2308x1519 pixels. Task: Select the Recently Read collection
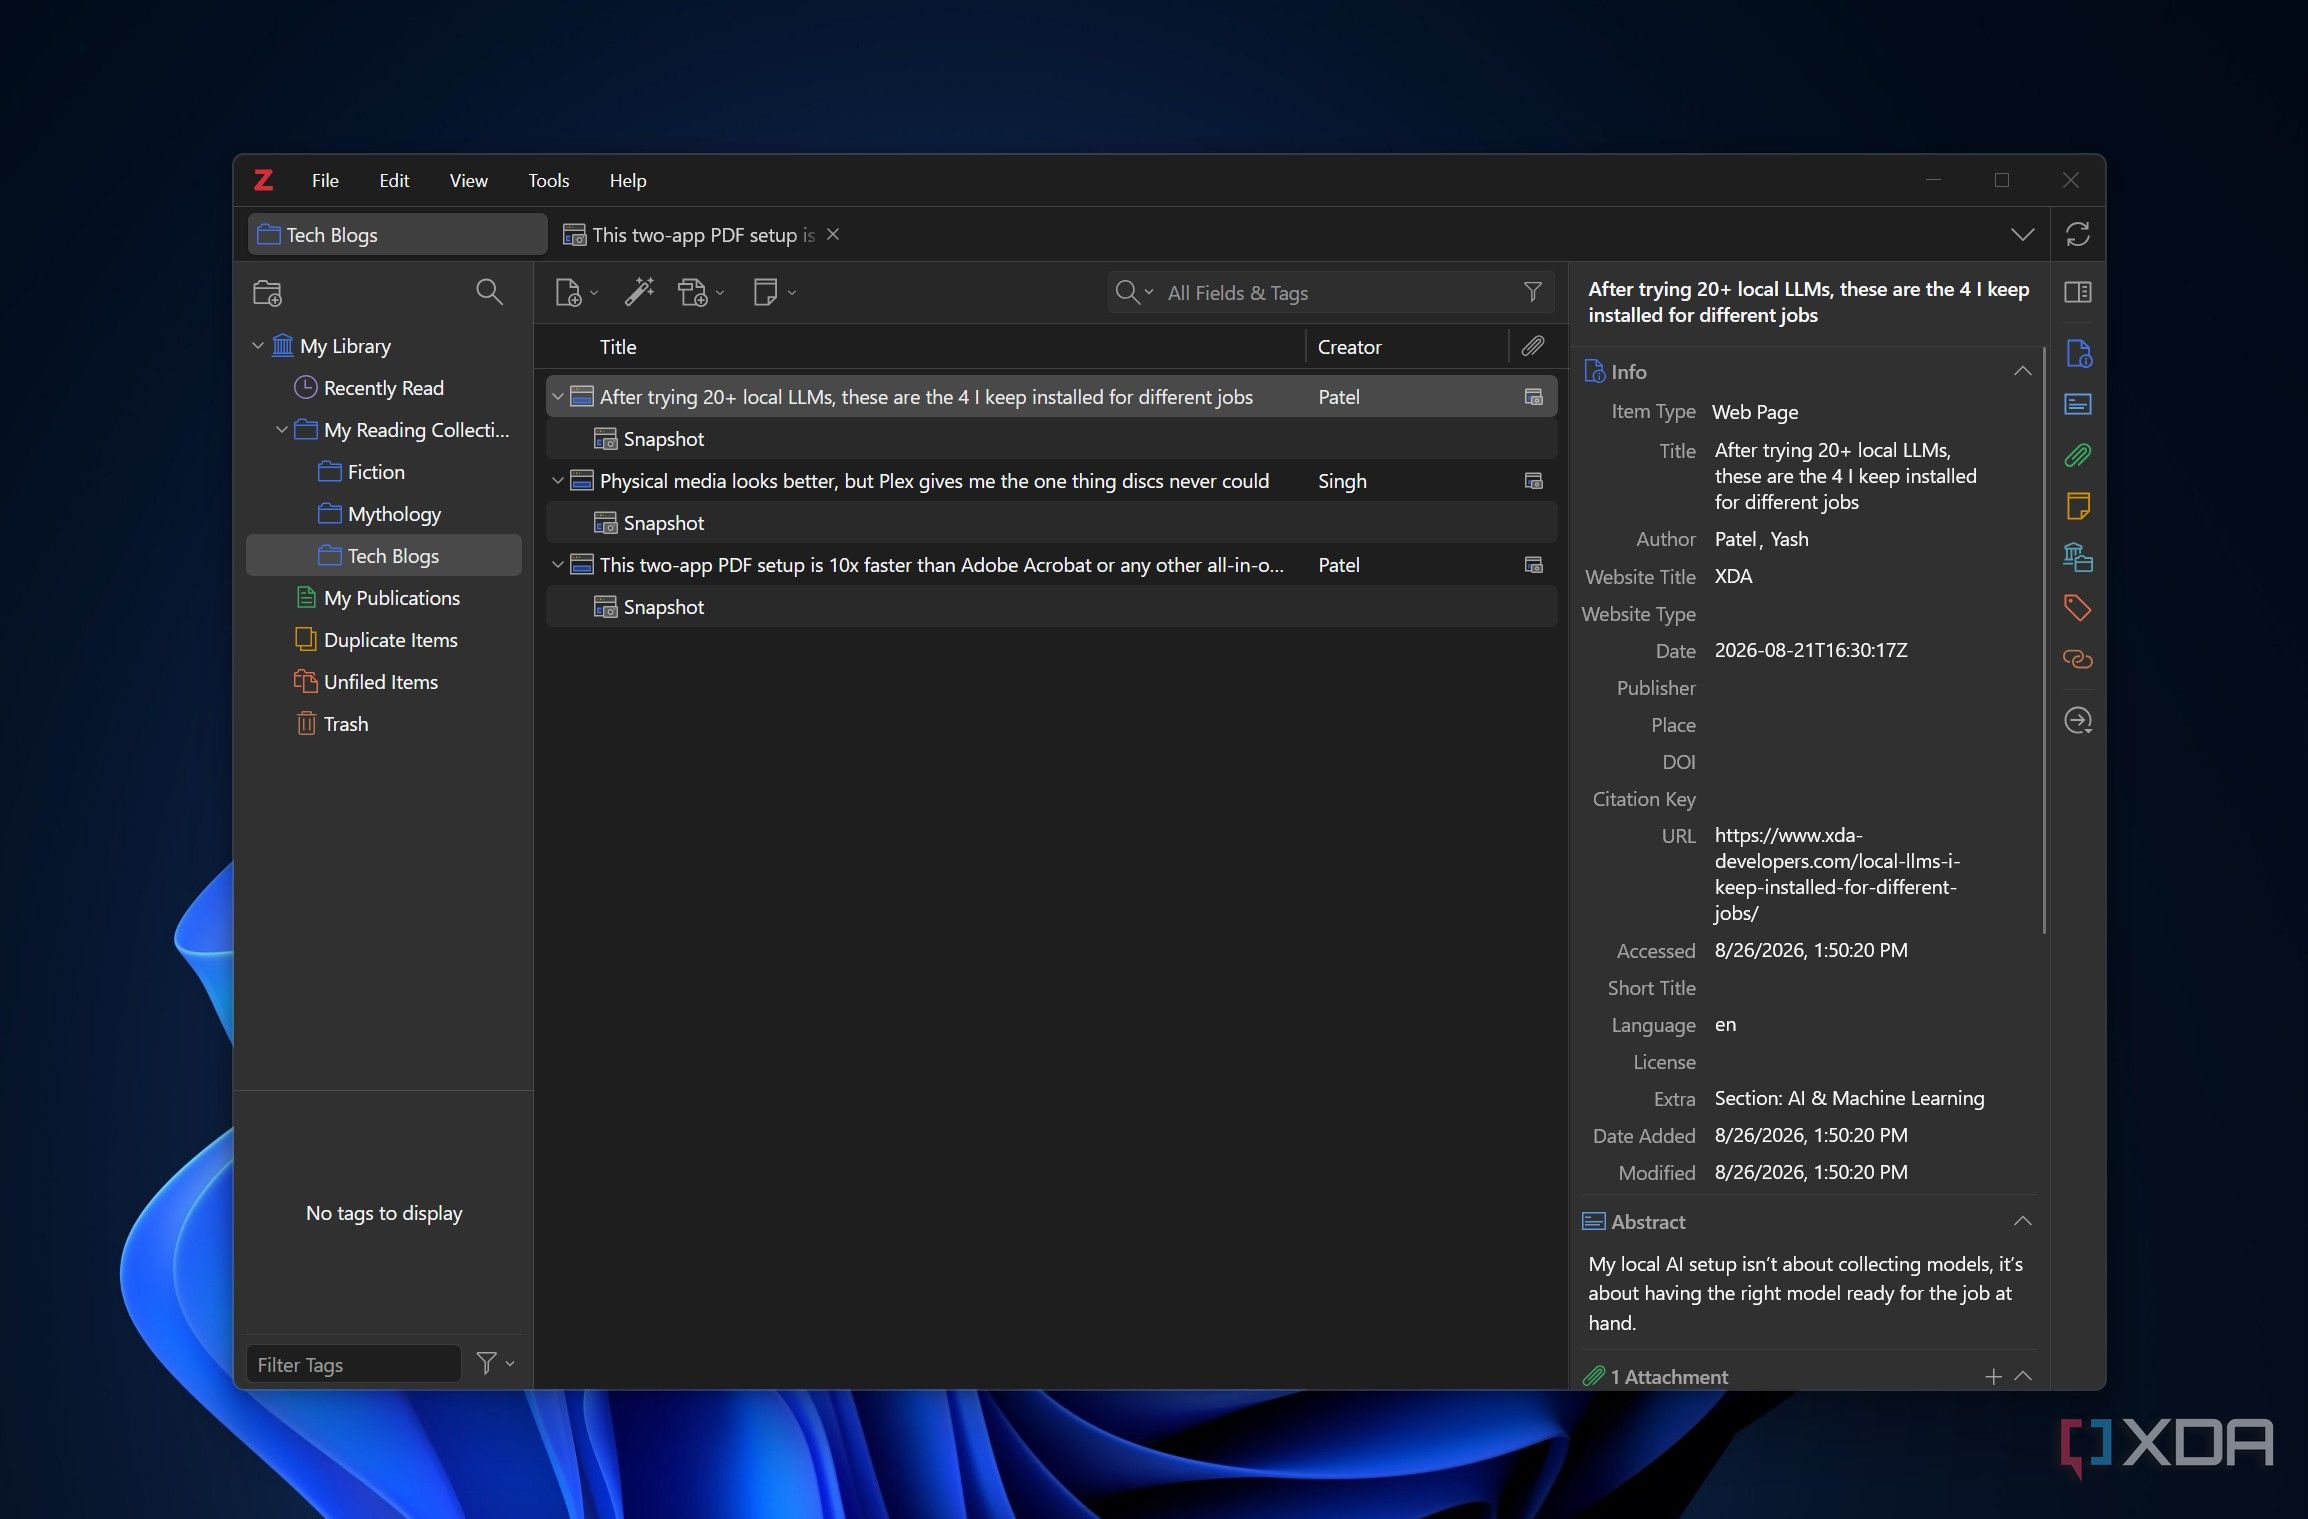pyautogui.click(x=384, y=388)
